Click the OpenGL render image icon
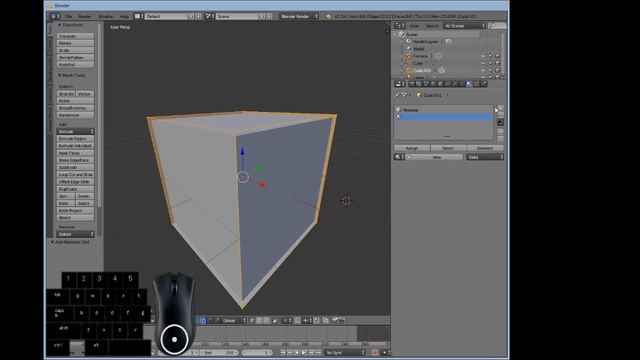The width and height of the screenshot is (640, 360). click(335, 320)
